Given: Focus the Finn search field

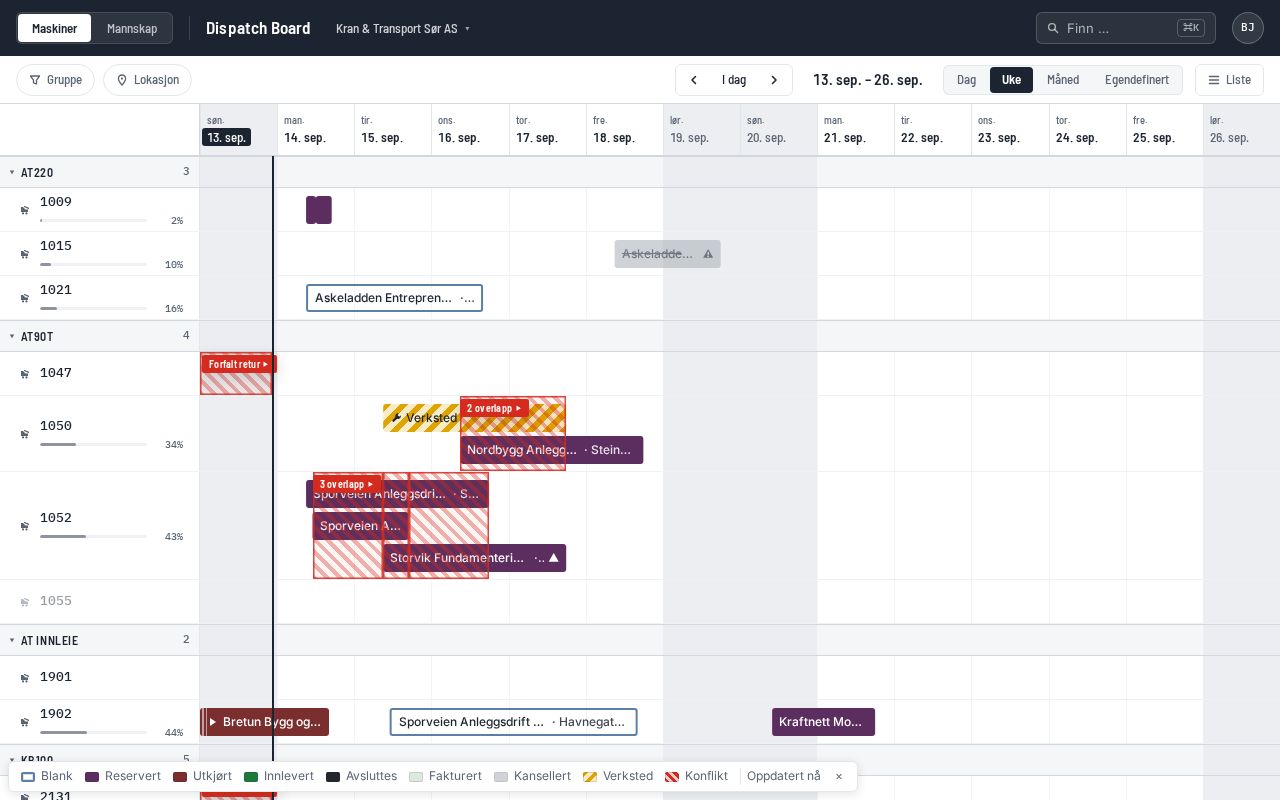Looking at the screenshot, I should (x=1125, y=28).
